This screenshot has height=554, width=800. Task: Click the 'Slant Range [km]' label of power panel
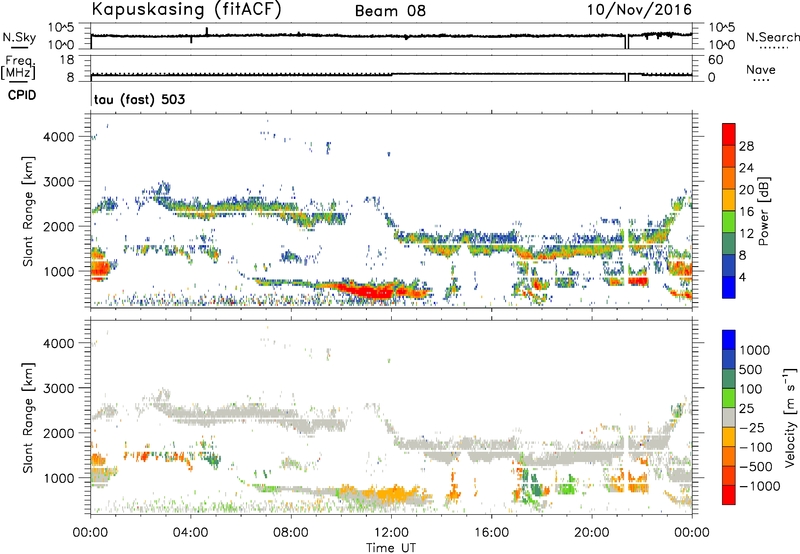point(28,211)
